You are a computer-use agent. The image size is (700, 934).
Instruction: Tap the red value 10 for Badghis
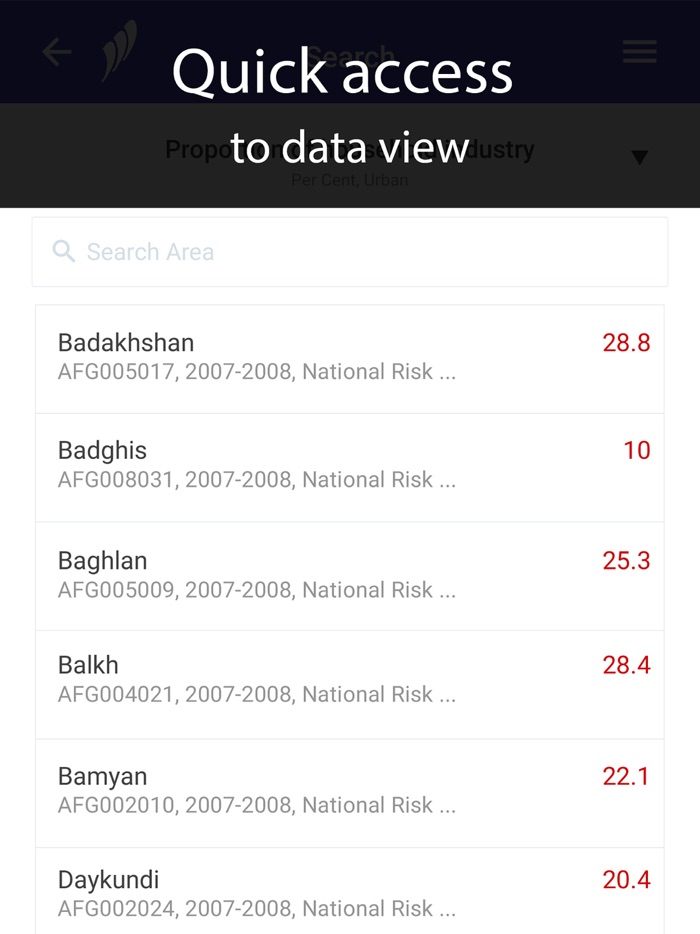(x=636, y=451)
